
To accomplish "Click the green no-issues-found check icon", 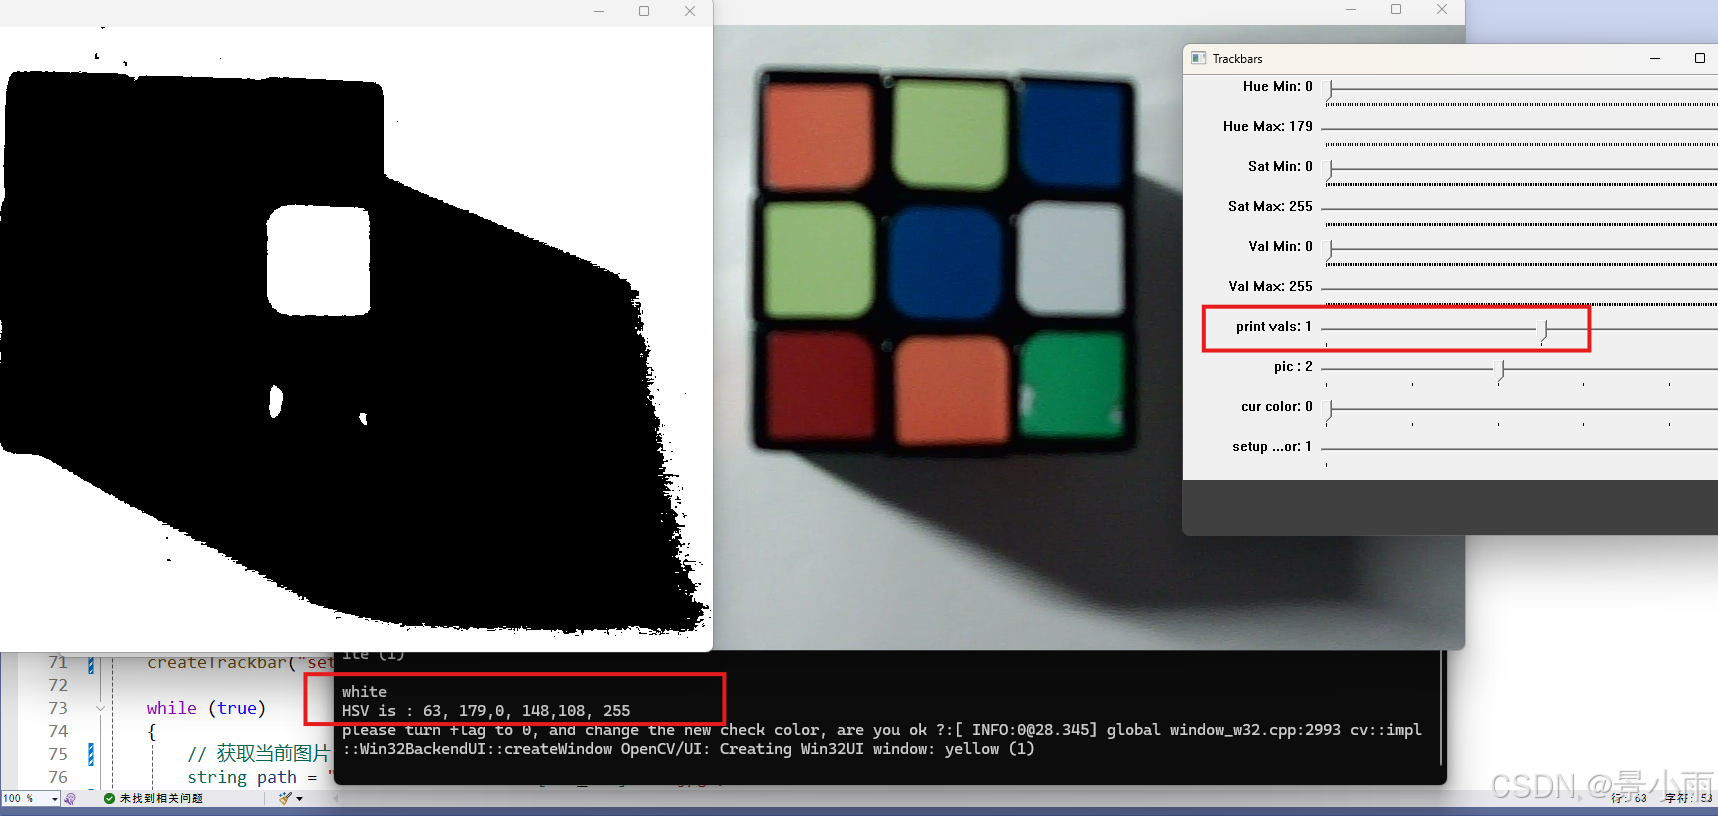I will (x=109, y=798).
